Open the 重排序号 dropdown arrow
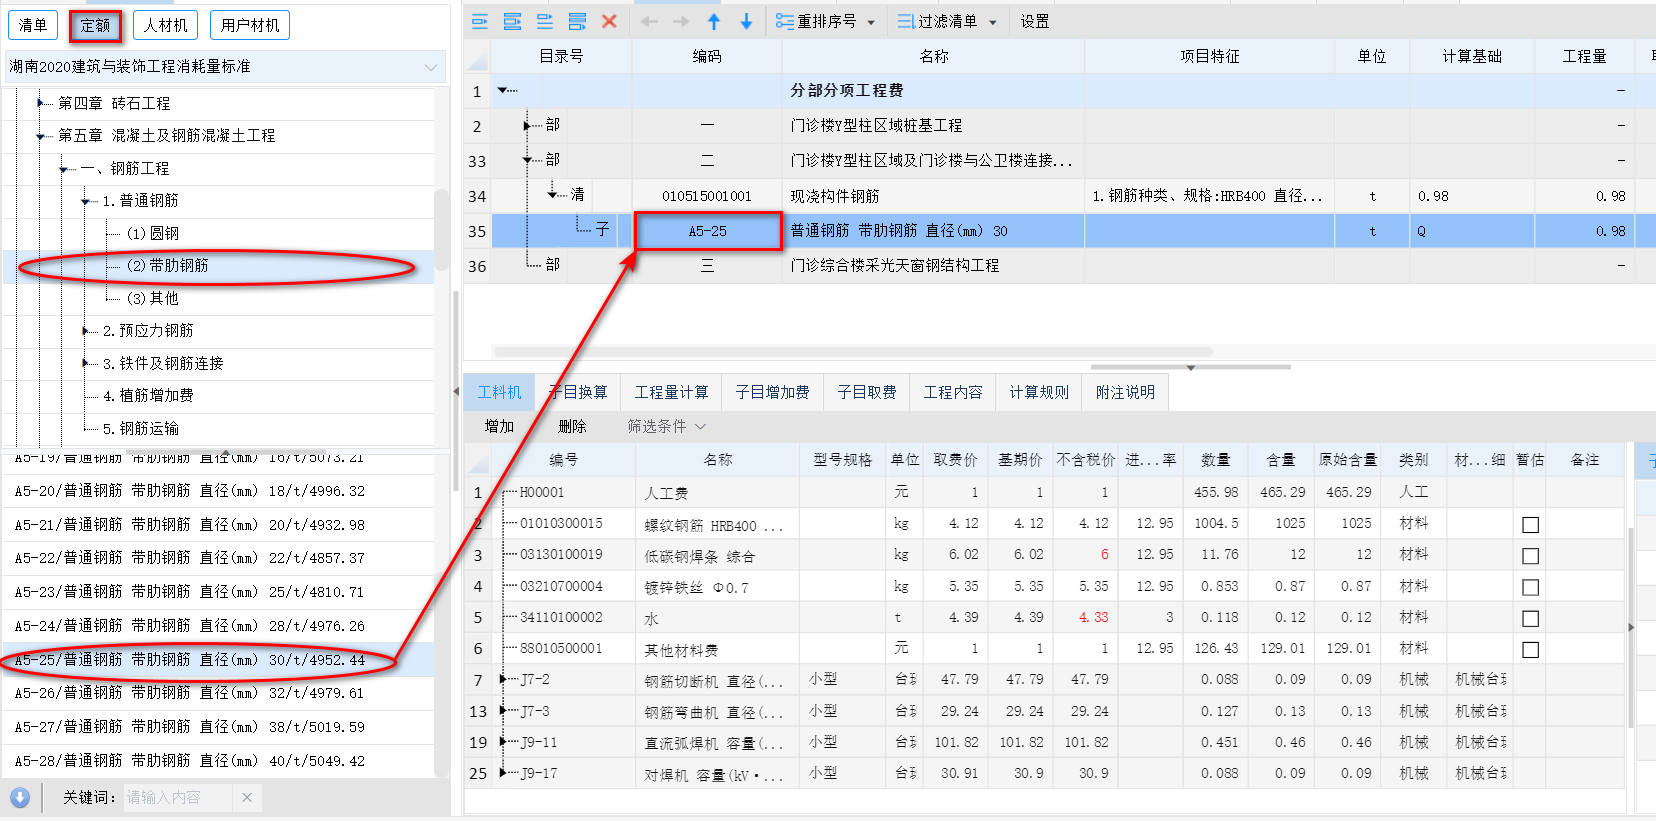The image size is (1656, 821). tap(871, 22)
